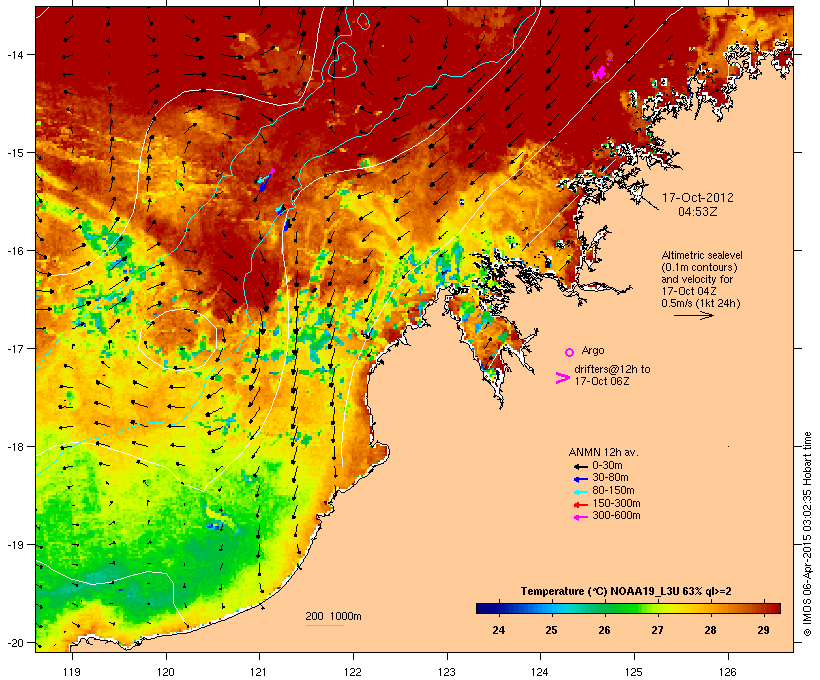Click the '150-300m' depth label

coord(616,503)
